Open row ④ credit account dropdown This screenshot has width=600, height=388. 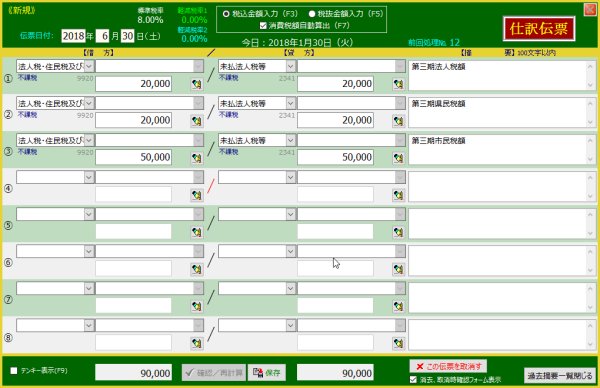pyautogui.click(x=290, y=177)
